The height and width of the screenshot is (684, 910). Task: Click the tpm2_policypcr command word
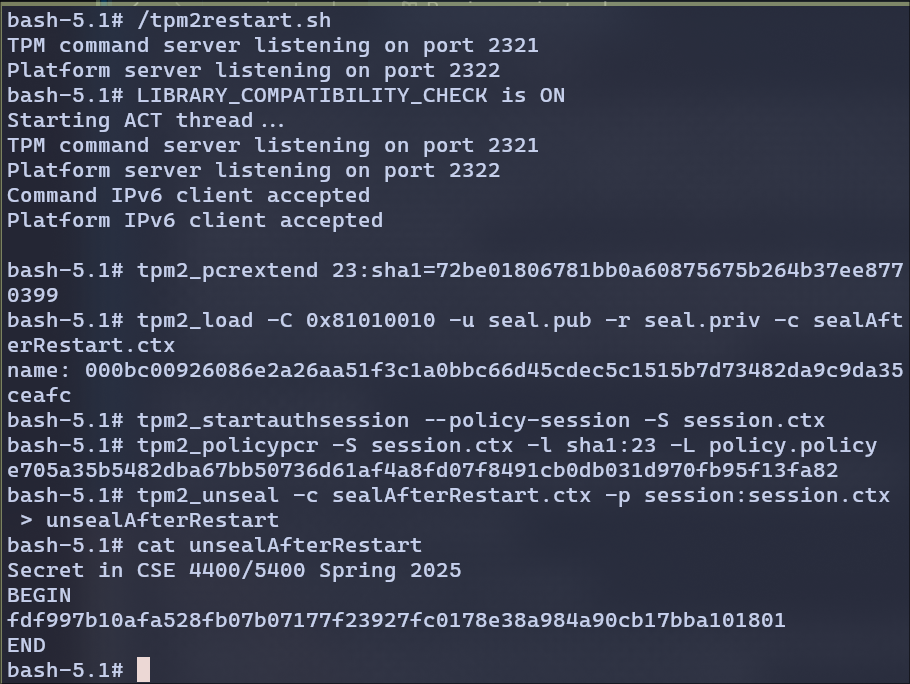[228, 446]
